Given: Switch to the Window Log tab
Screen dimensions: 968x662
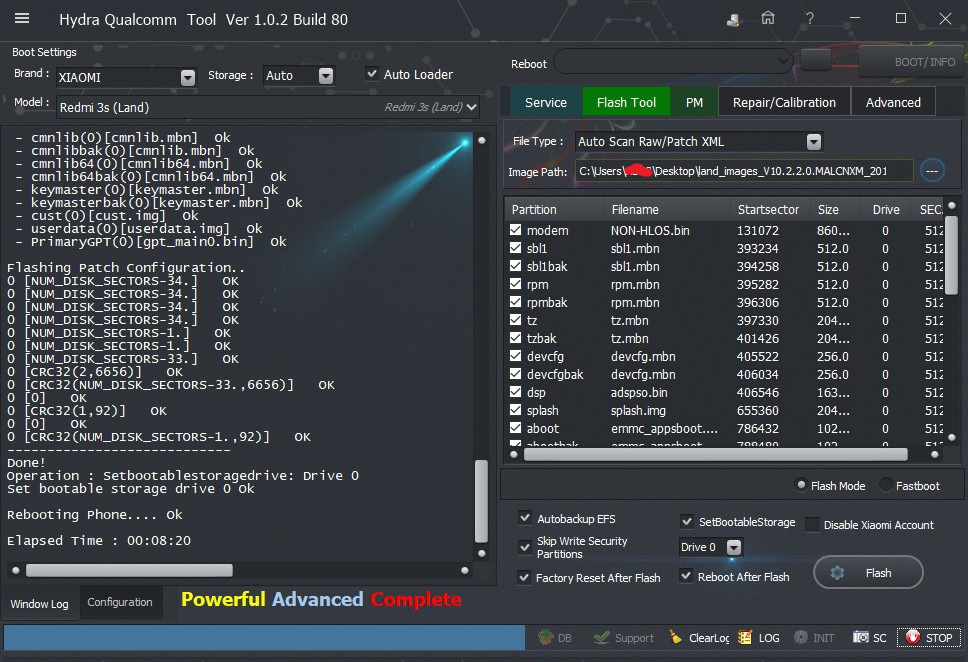Looking at the screenshot, I should 40,603.
